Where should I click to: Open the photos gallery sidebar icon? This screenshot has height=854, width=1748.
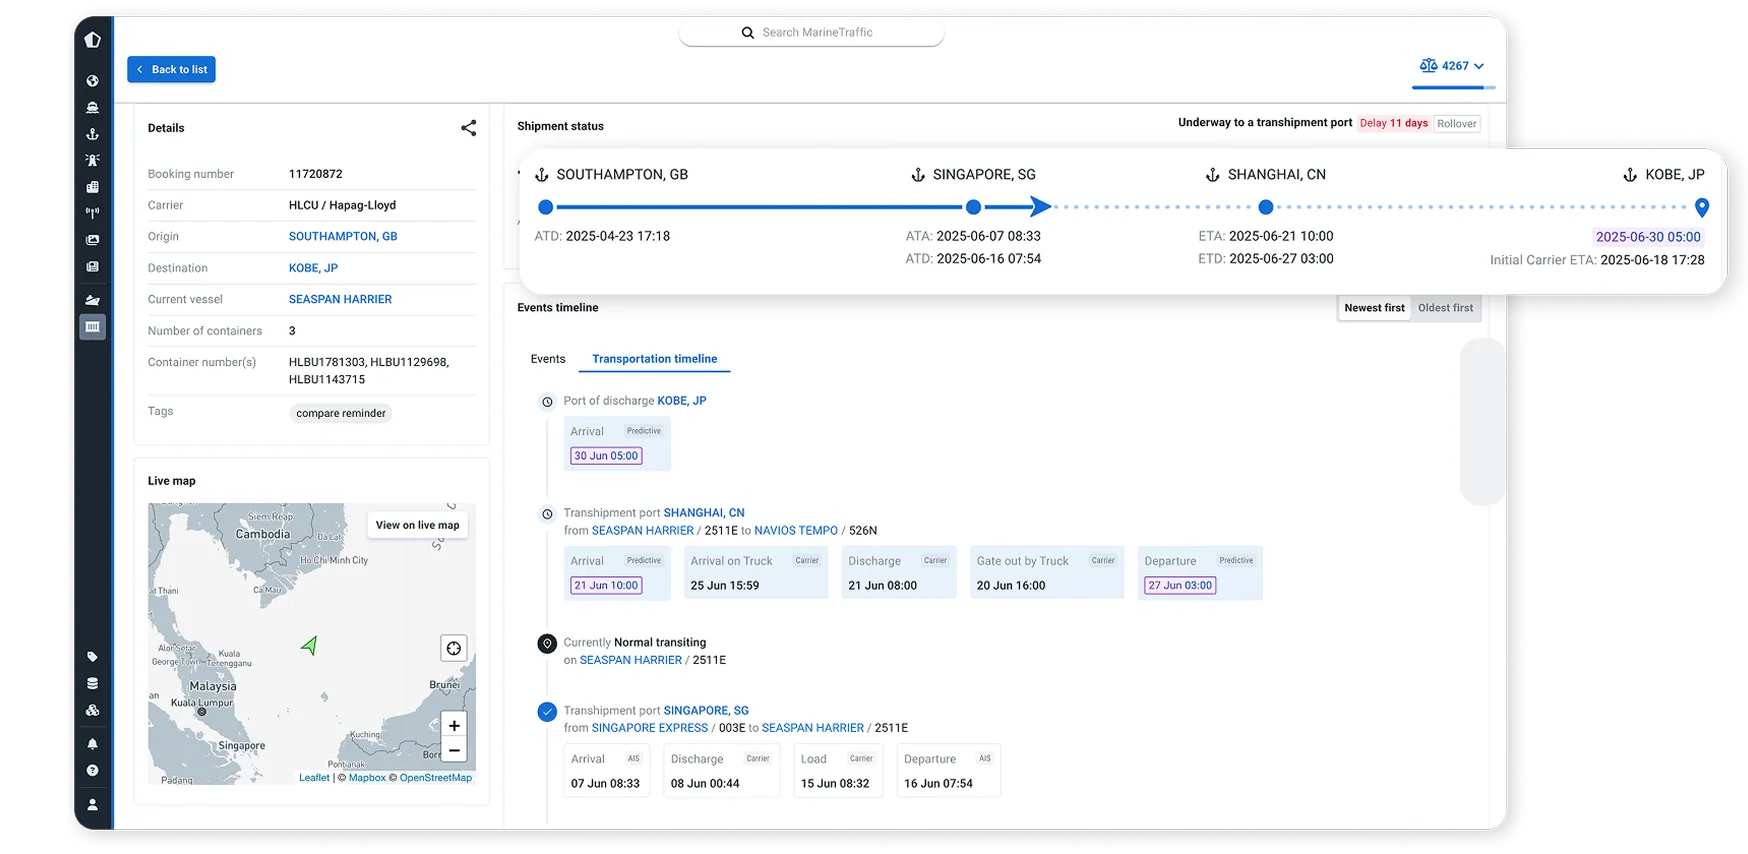93,240
